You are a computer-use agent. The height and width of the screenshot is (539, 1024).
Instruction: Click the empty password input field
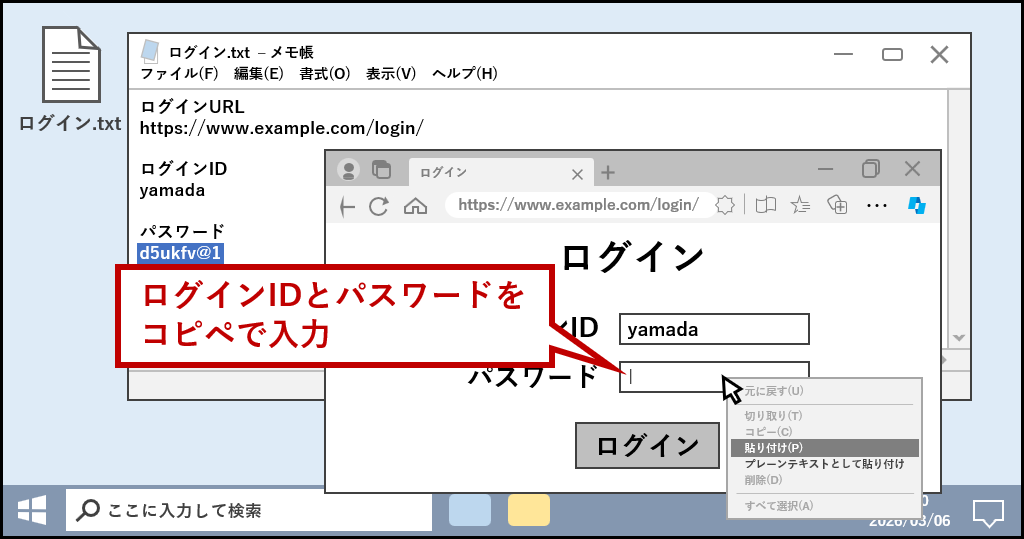(x=714, y=377)
